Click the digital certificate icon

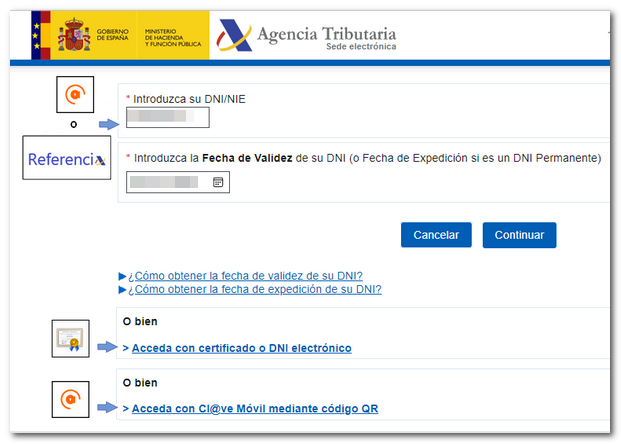[x=72, y=340]
